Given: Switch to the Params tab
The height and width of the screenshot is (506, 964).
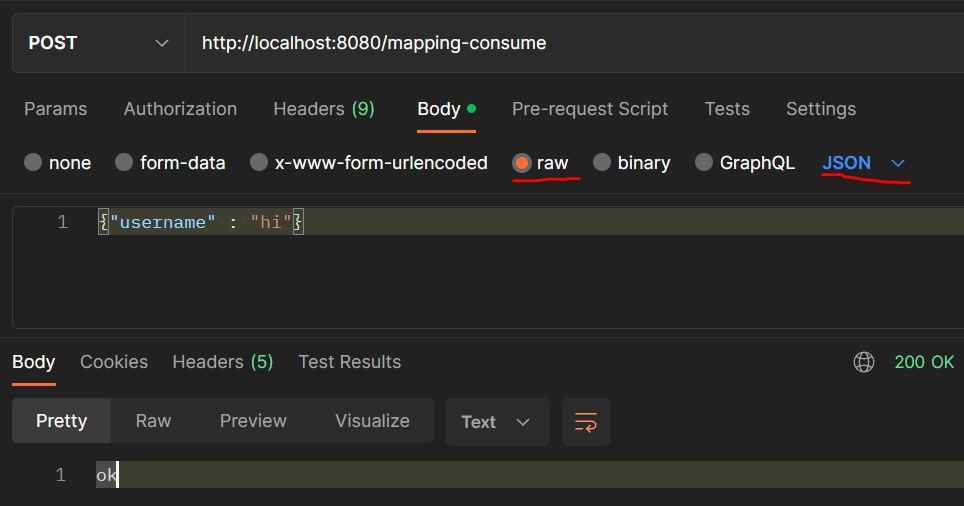Looking at the screenshot, I should pos(55,109).
